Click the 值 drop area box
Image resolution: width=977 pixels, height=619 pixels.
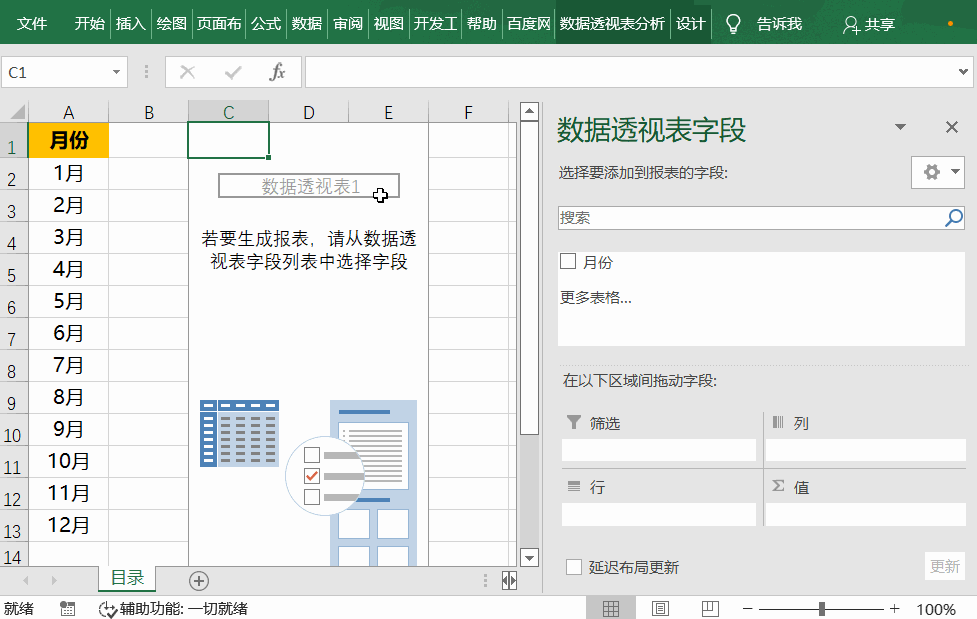(x=865, y=515)
